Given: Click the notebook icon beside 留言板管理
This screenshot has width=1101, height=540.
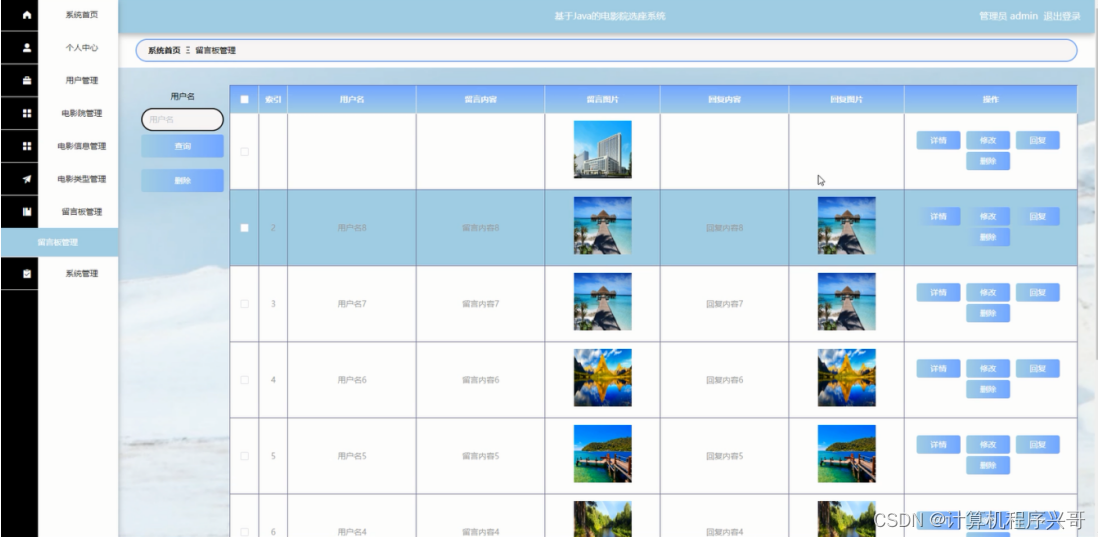Looking at the screenshot, I should click(x=27, y=211).
